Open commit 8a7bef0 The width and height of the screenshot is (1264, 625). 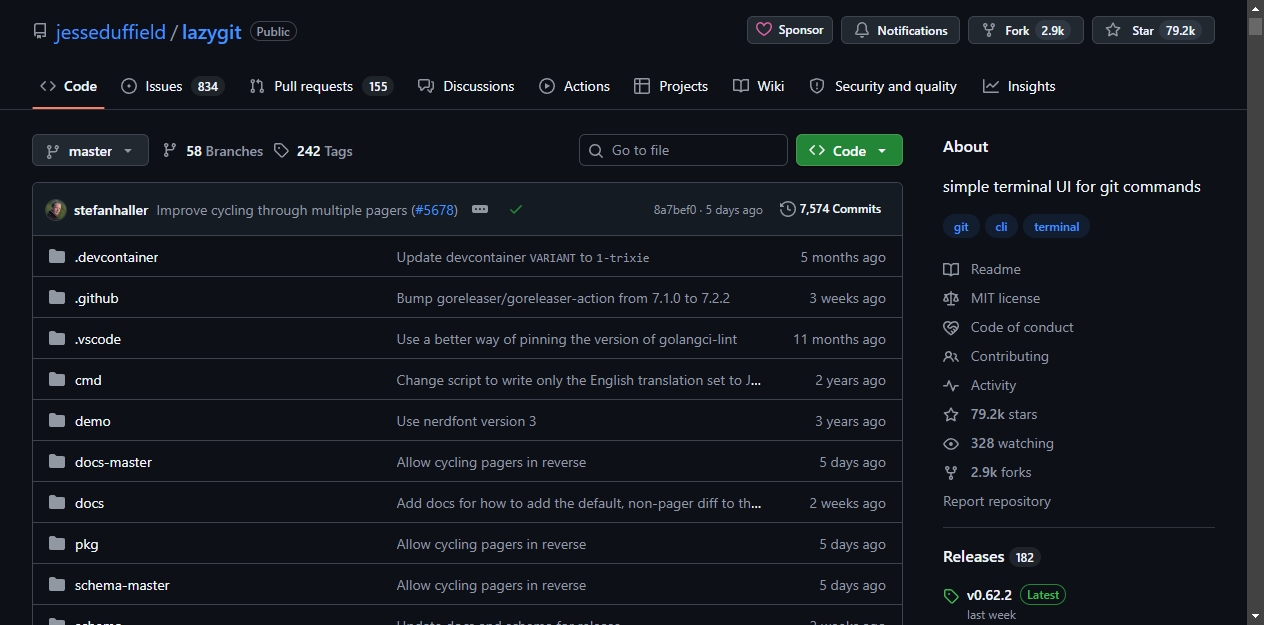675,210
